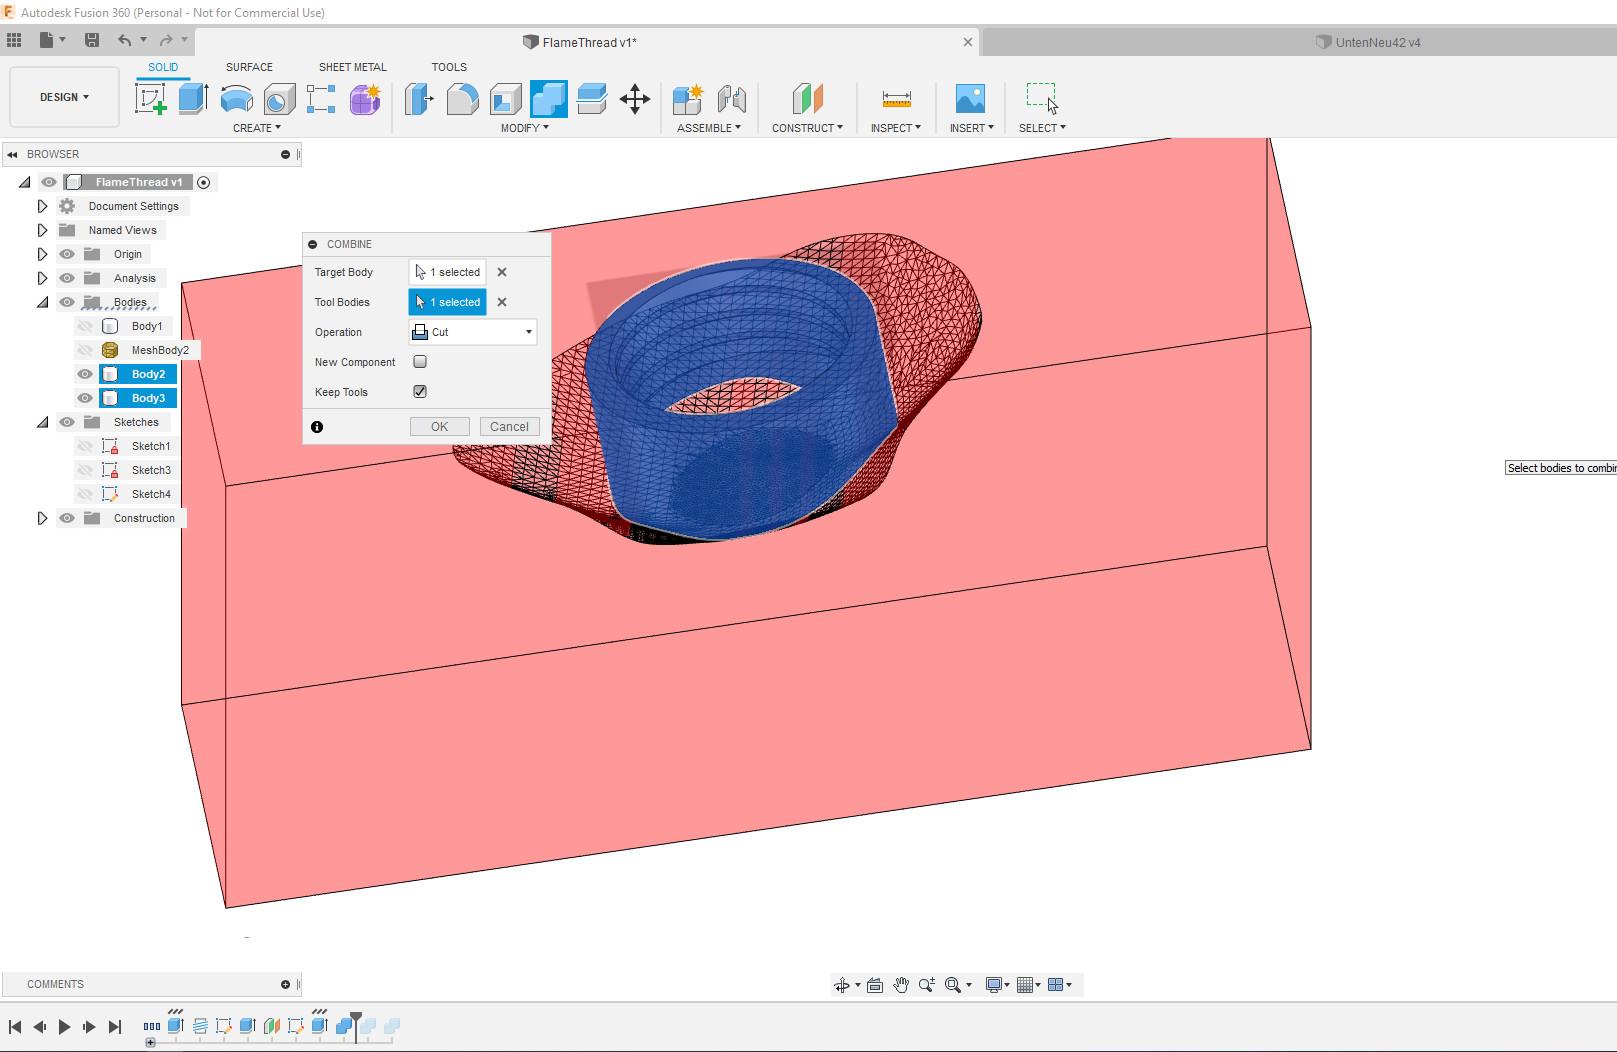Select the Revolve tool icon

click(x=236, y=99)
